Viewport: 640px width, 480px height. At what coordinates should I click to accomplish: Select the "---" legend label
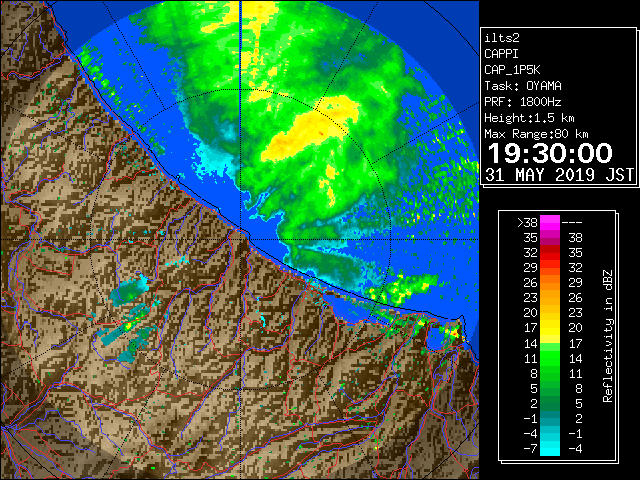(572, 223)
